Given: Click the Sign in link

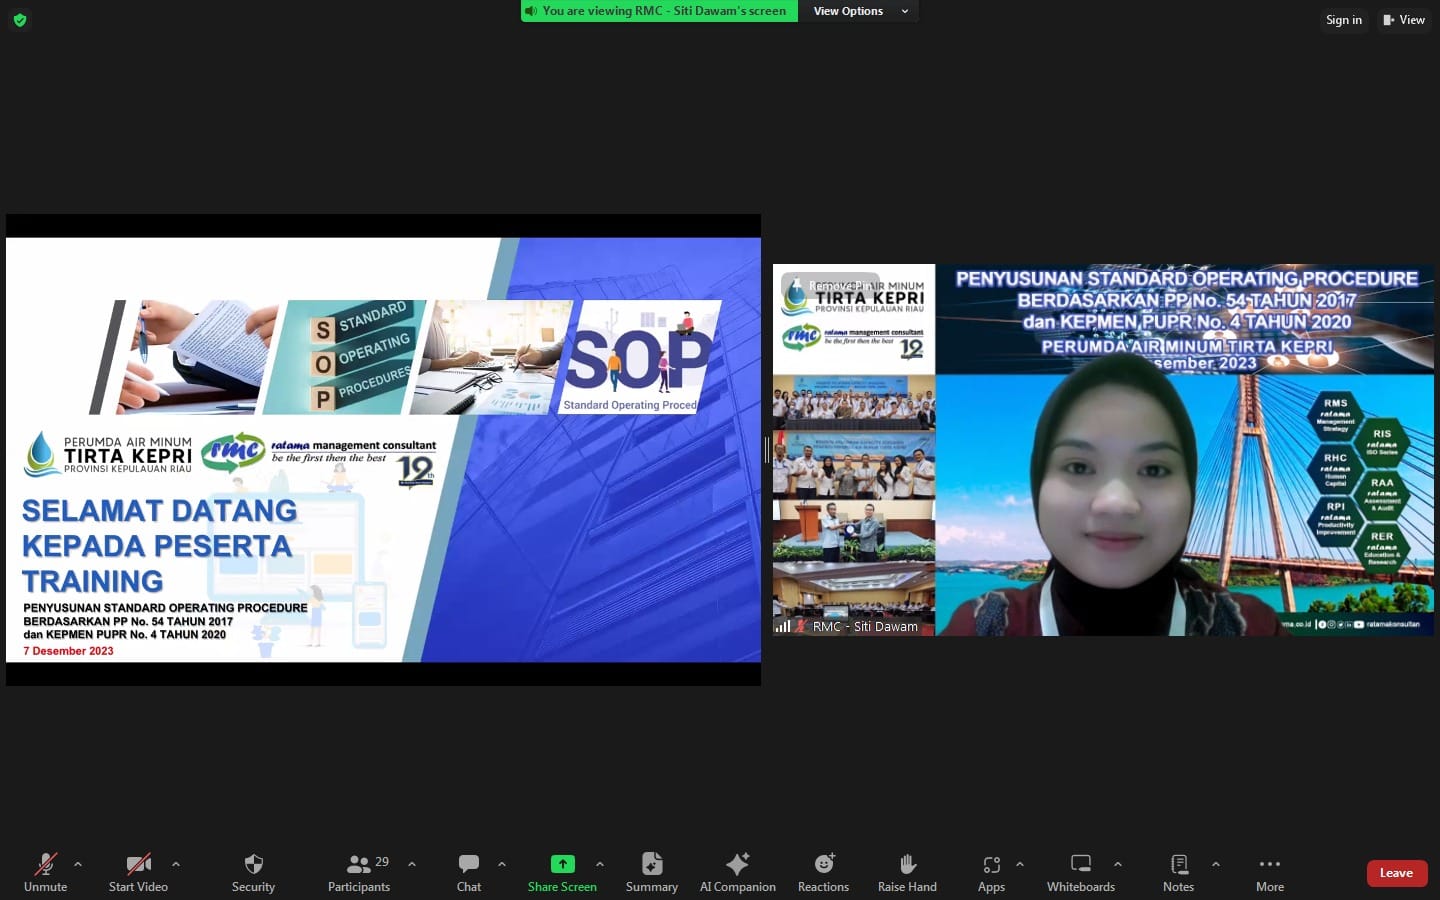Looking at the screenshot, I should click(1343, 20).
